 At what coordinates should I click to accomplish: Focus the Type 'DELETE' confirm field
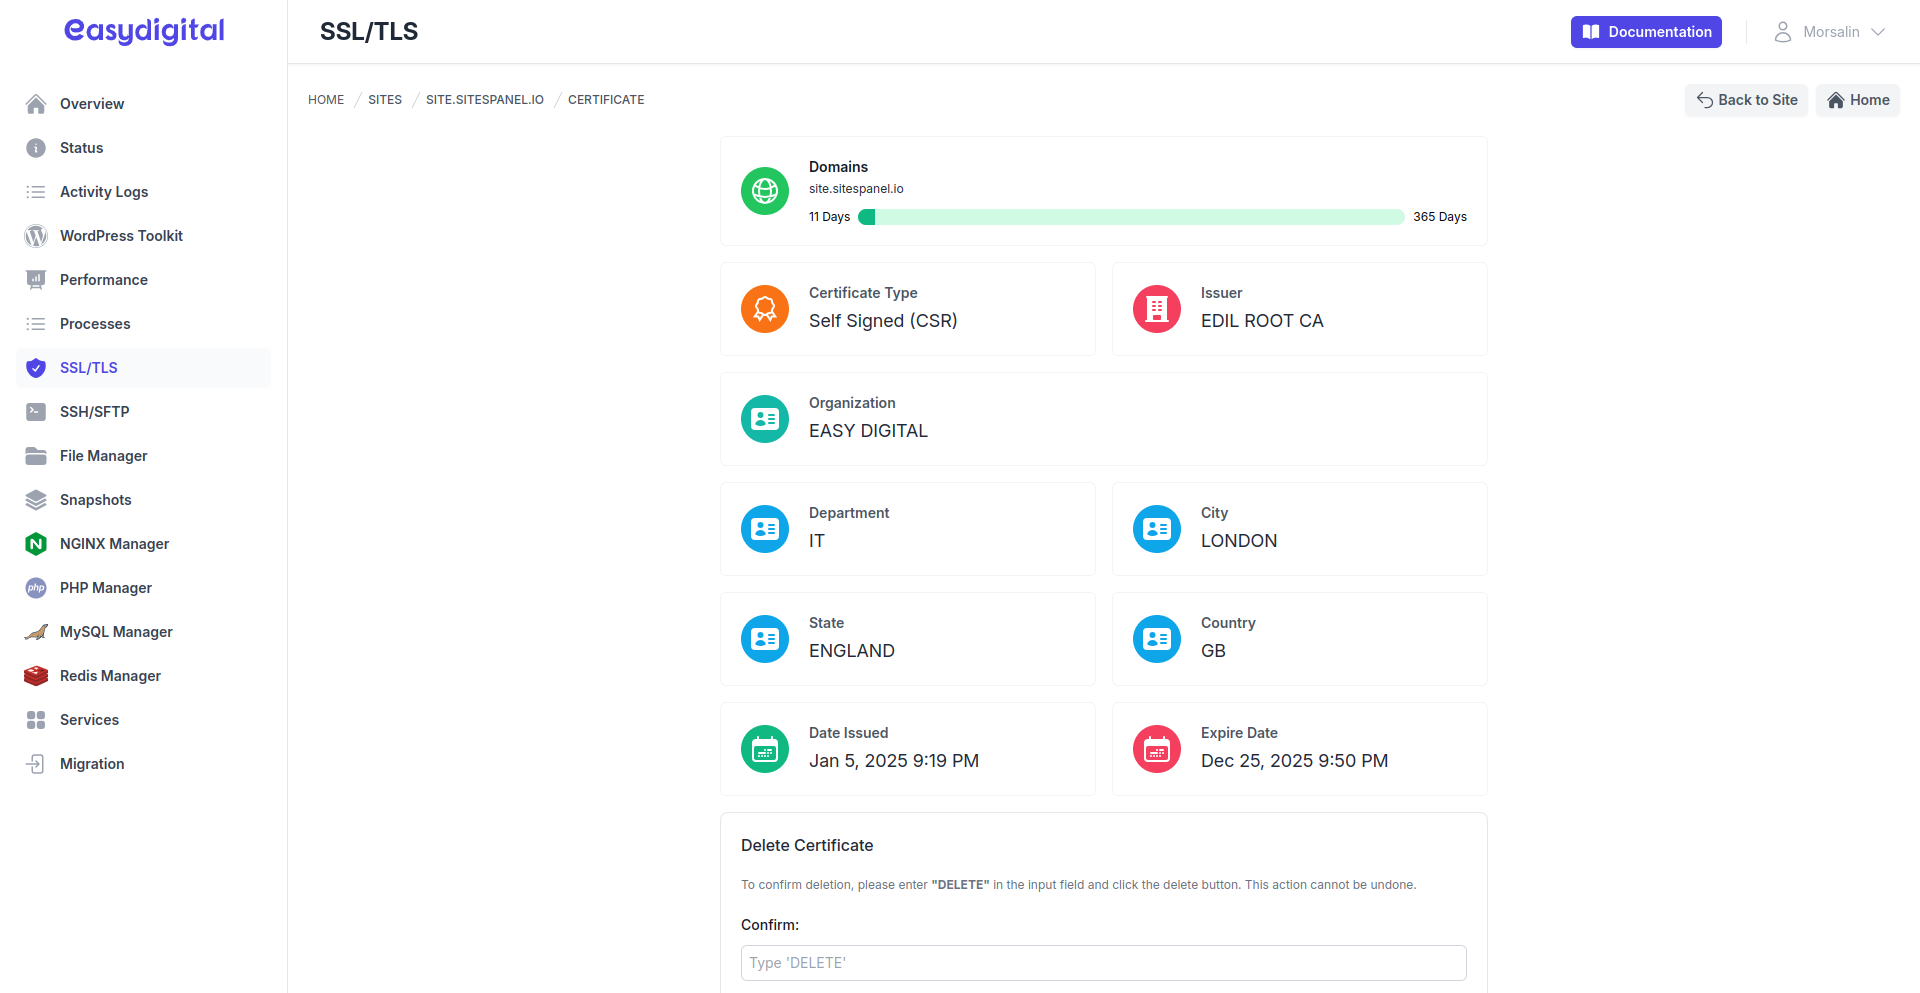coord(1103,963)
